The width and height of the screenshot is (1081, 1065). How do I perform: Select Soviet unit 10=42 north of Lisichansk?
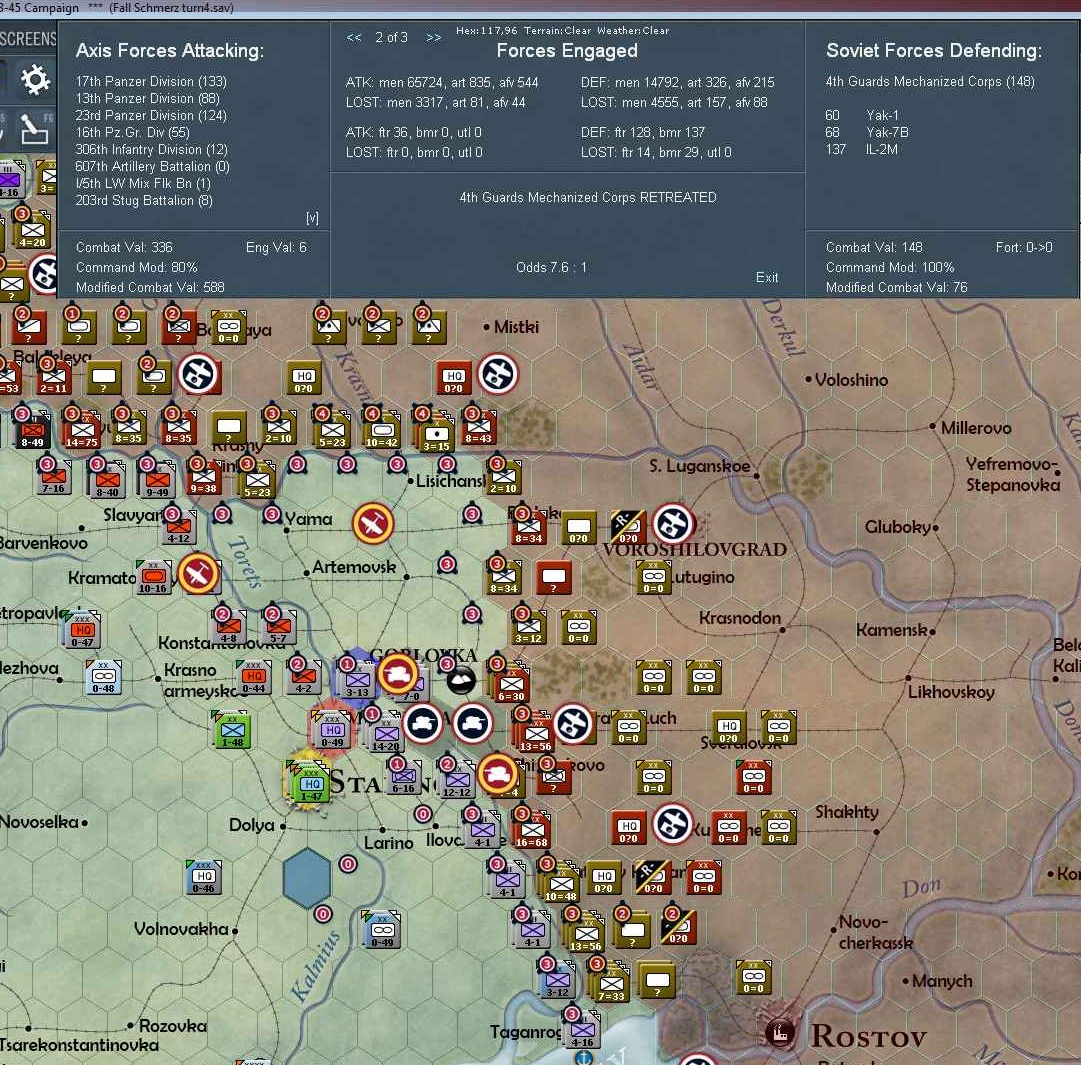pos(381,431)
